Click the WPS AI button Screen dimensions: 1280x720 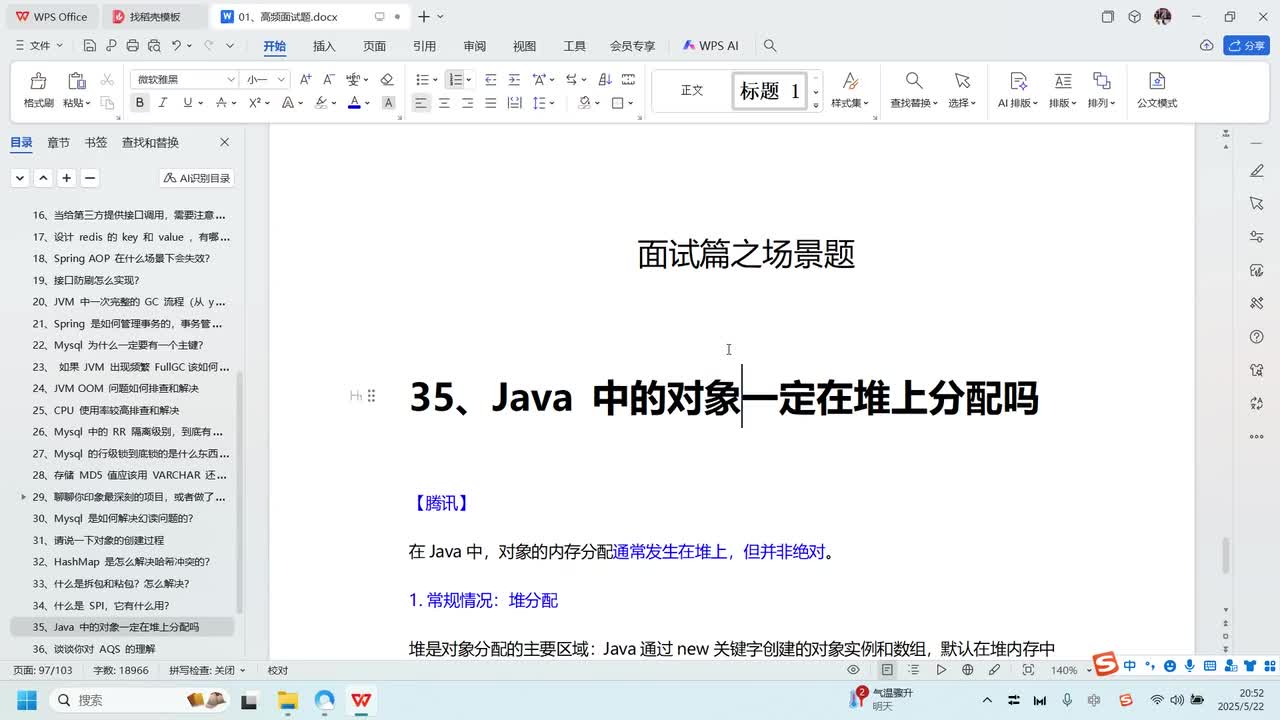pyautogui.click(x=710, y=46)
